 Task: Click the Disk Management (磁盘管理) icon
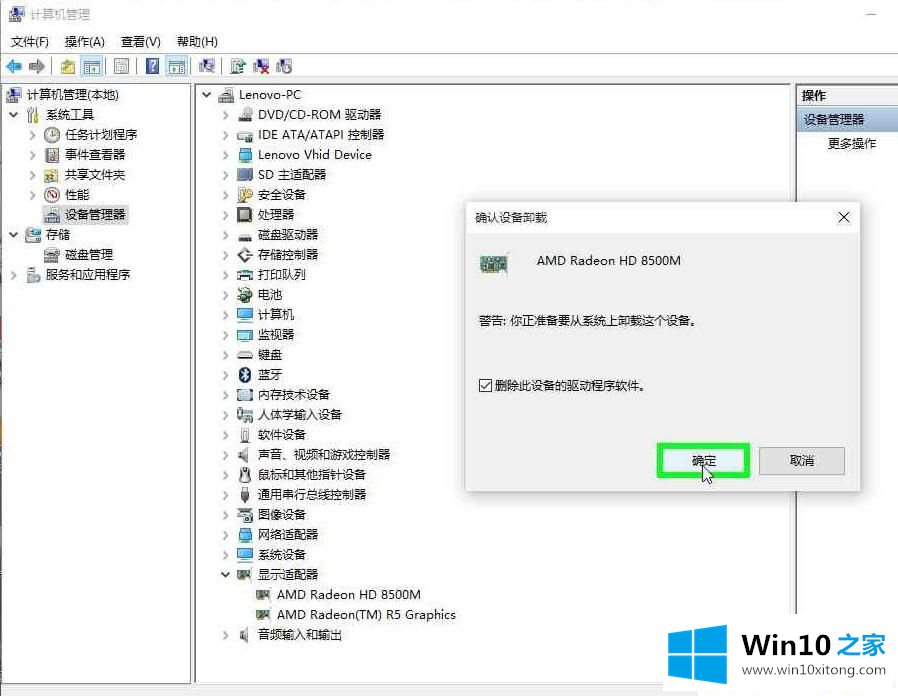point(52,254)
